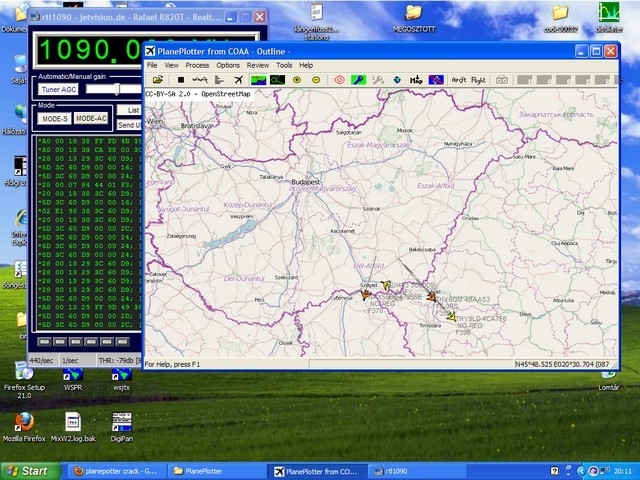
Task: Select grey memory button 3 in toolbar
Action: click(x=563, y=80)
